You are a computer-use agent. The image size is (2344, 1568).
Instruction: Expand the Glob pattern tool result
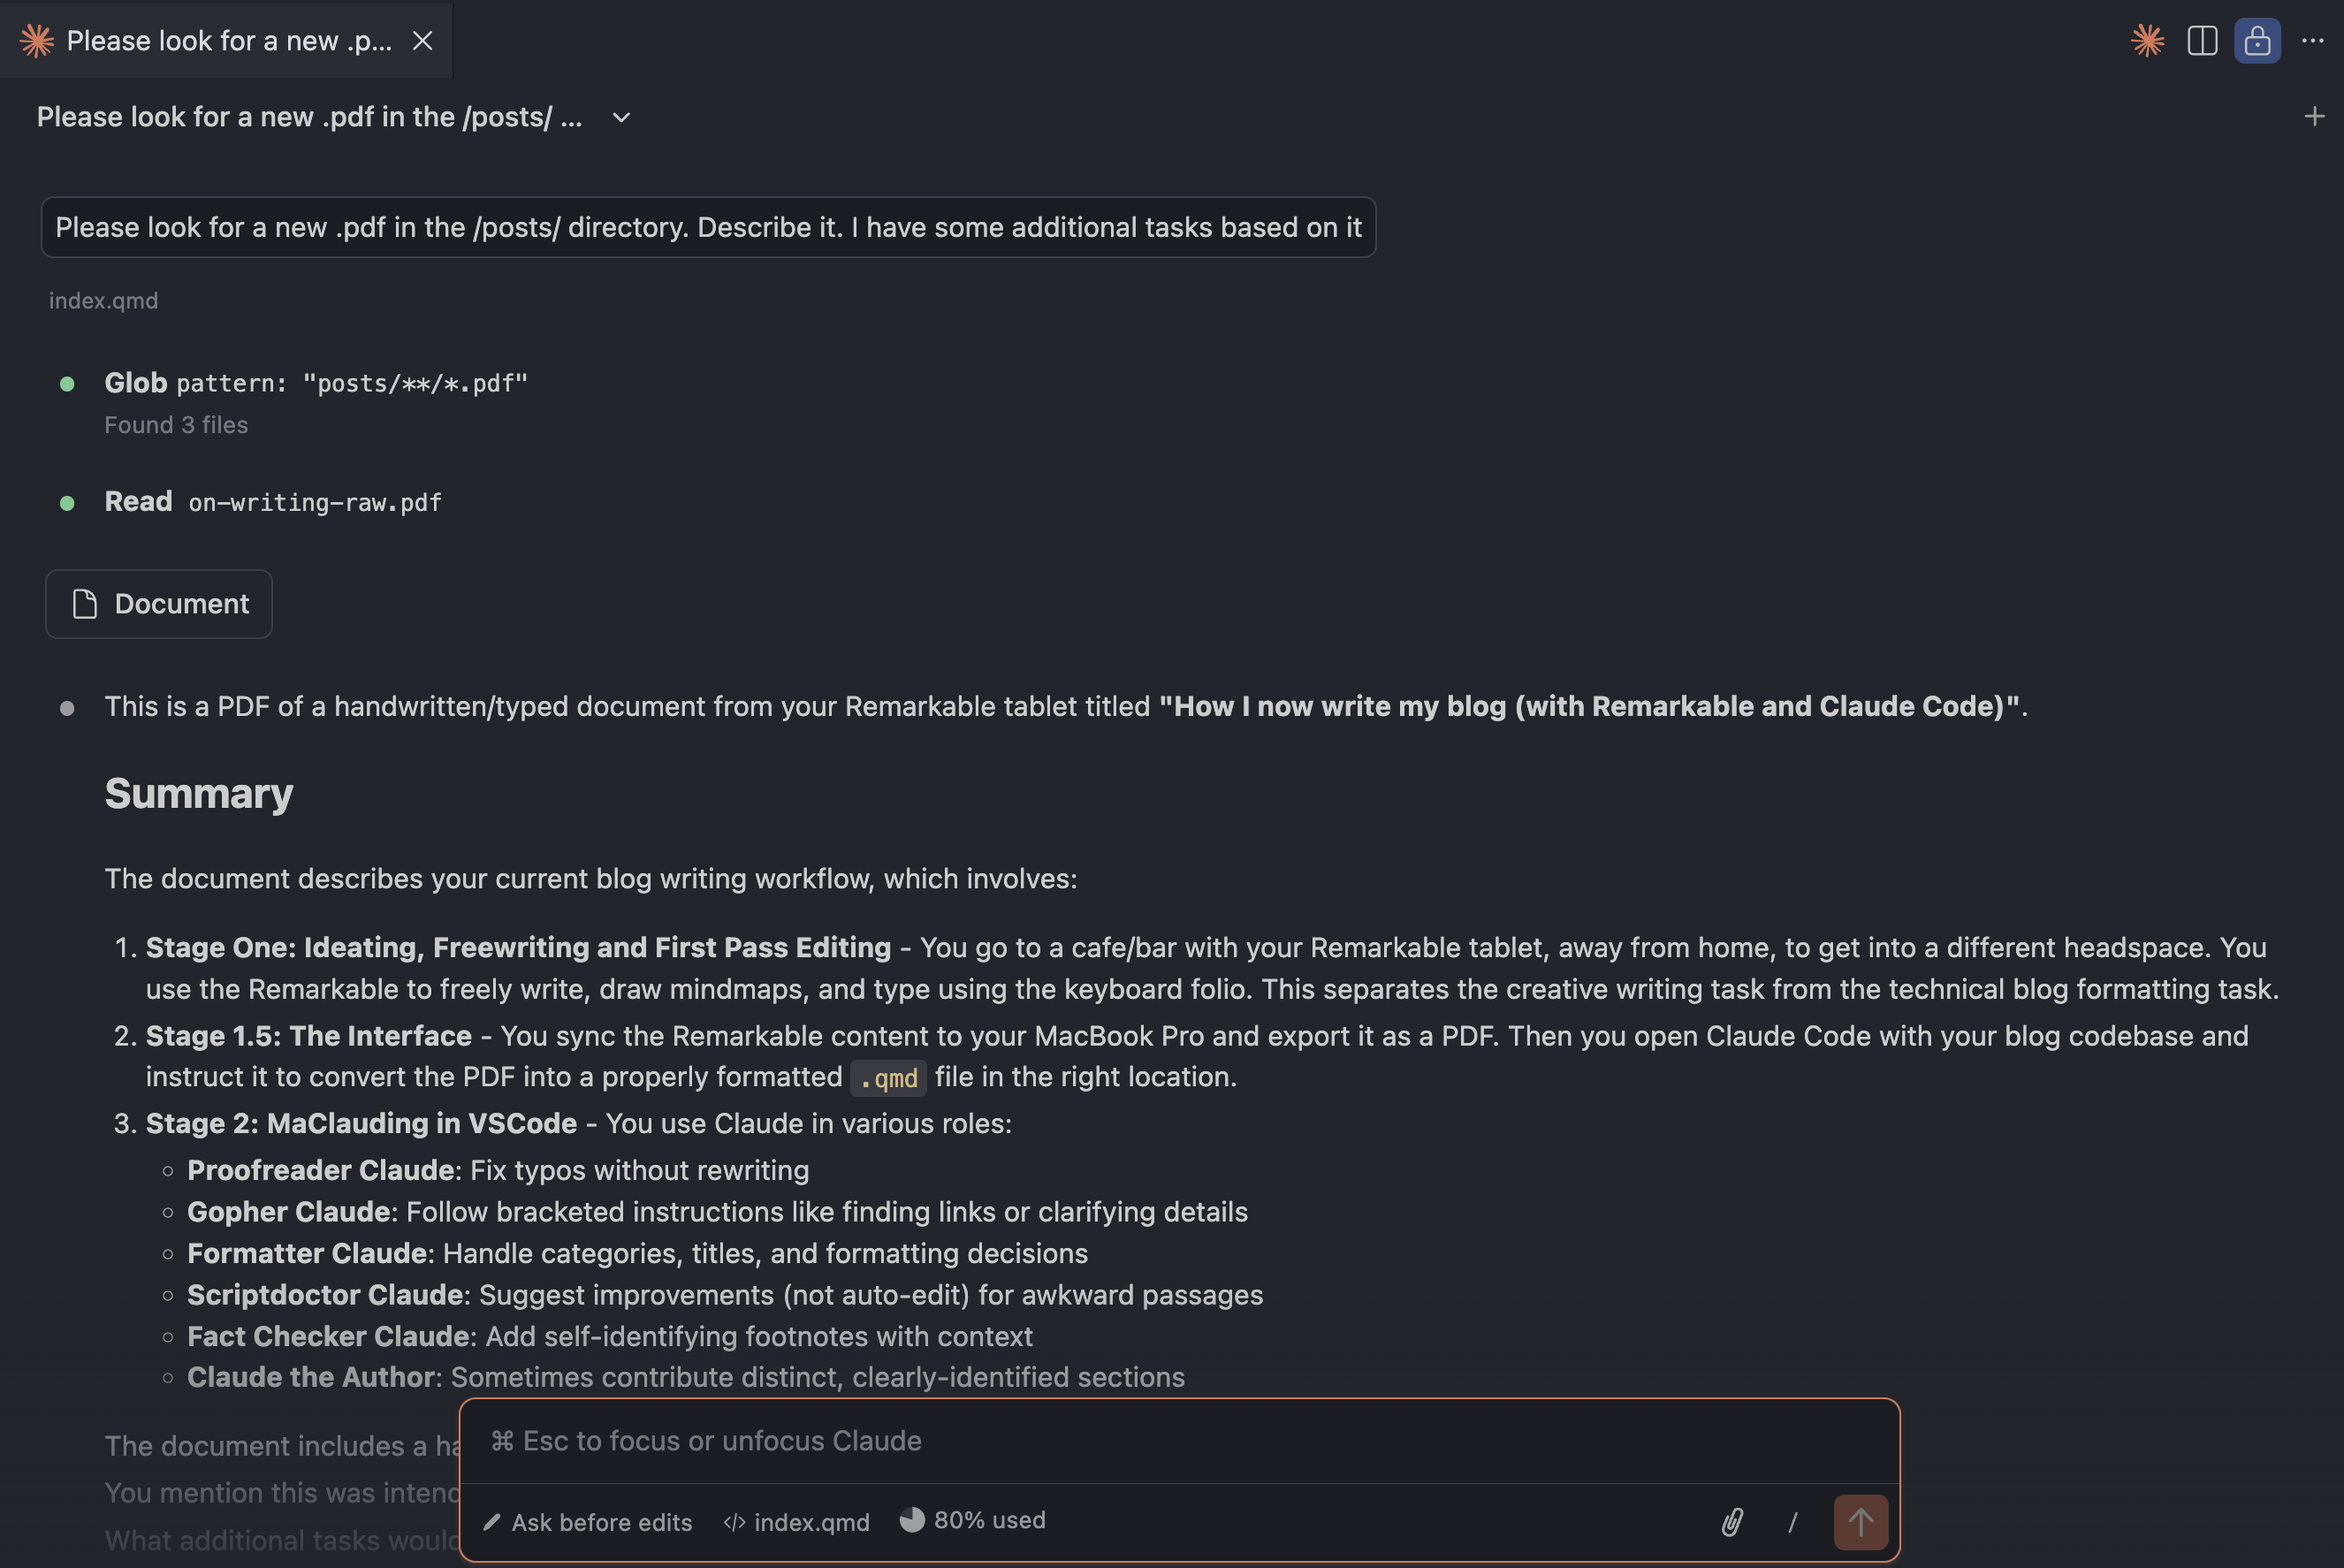pyautogui.click(x=315, y=383)
